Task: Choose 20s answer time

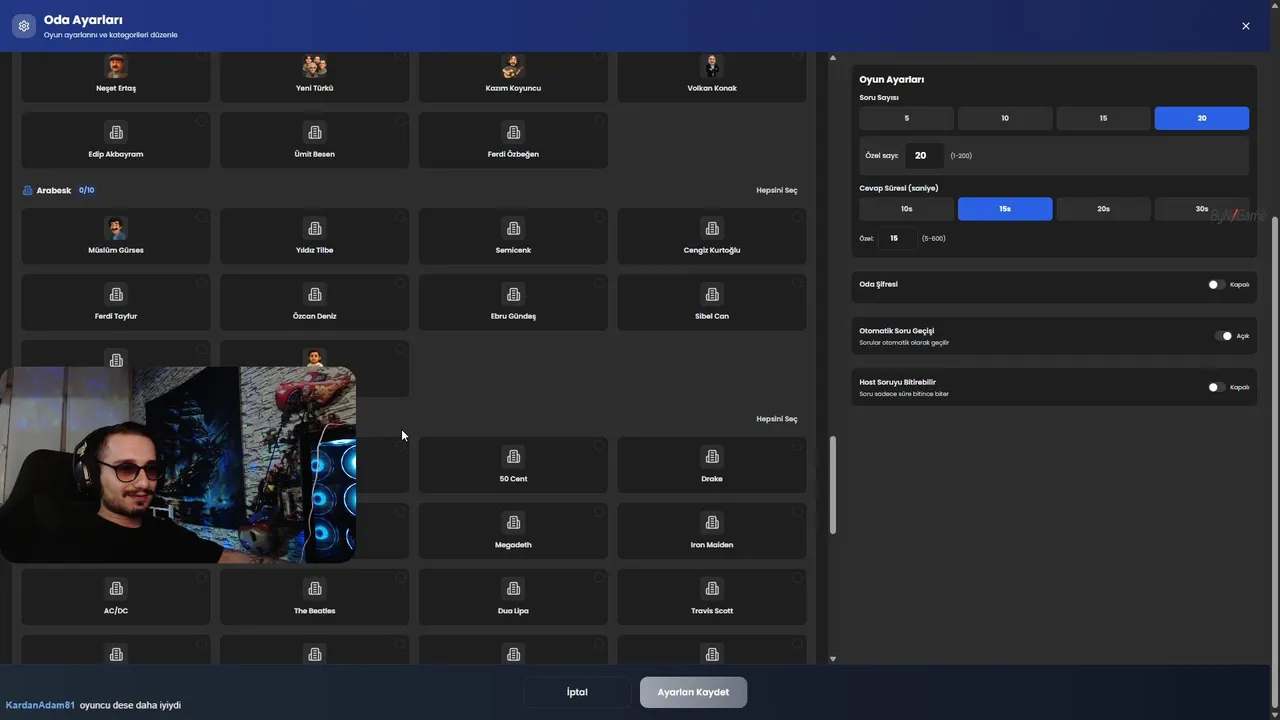Action: point(1103,209)
